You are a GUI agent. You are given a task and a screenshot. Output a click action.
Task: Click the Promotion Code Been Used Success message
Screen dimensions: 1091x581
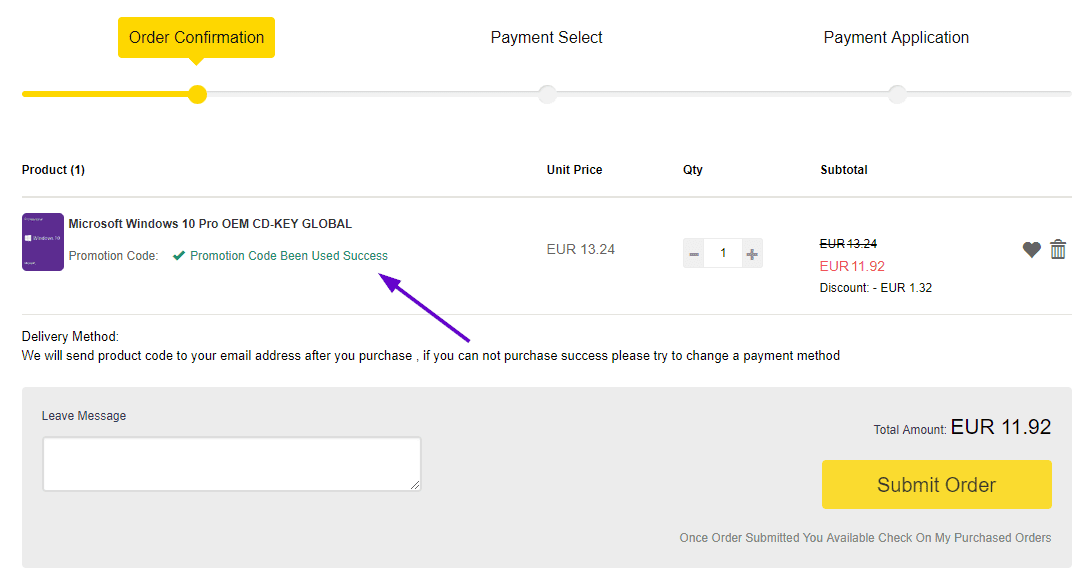pyautogui.click(x=289, y=255)
